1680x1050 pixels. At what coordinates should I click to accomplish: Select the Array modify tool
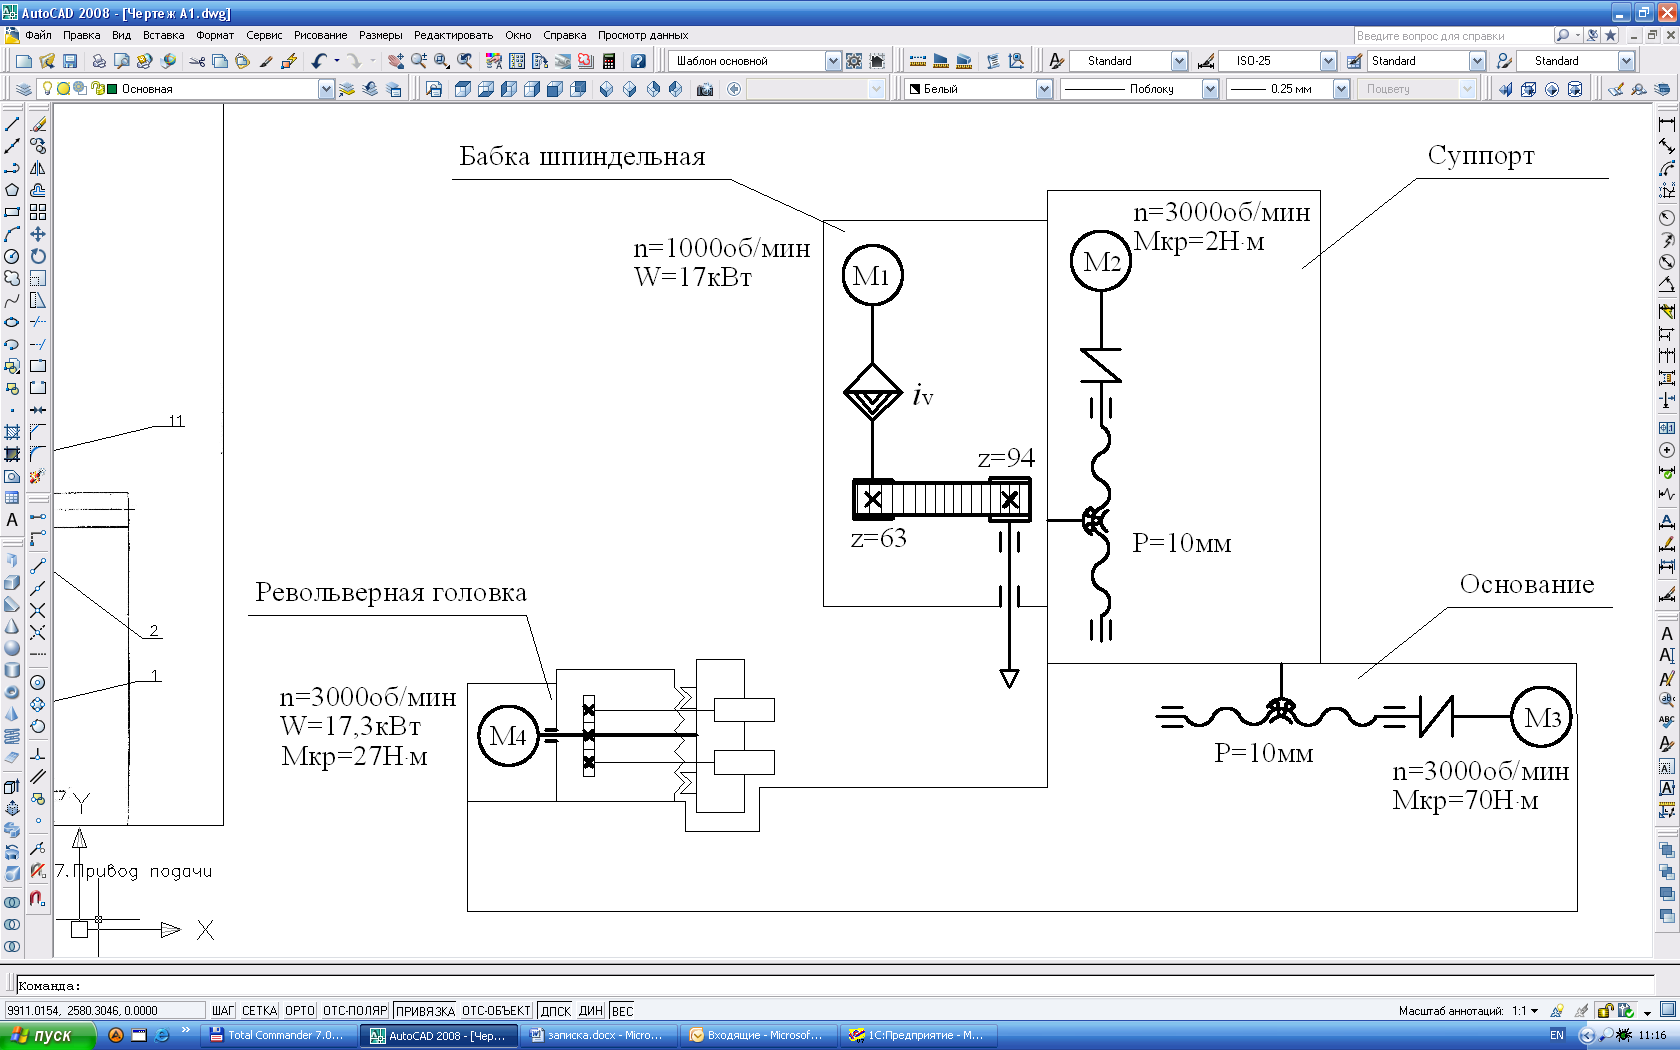pos(38,212)
